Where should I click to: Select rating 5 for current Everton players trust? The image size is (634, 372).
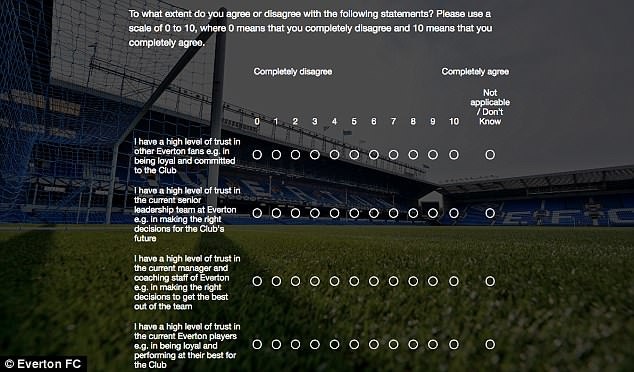tap(354, 344)
